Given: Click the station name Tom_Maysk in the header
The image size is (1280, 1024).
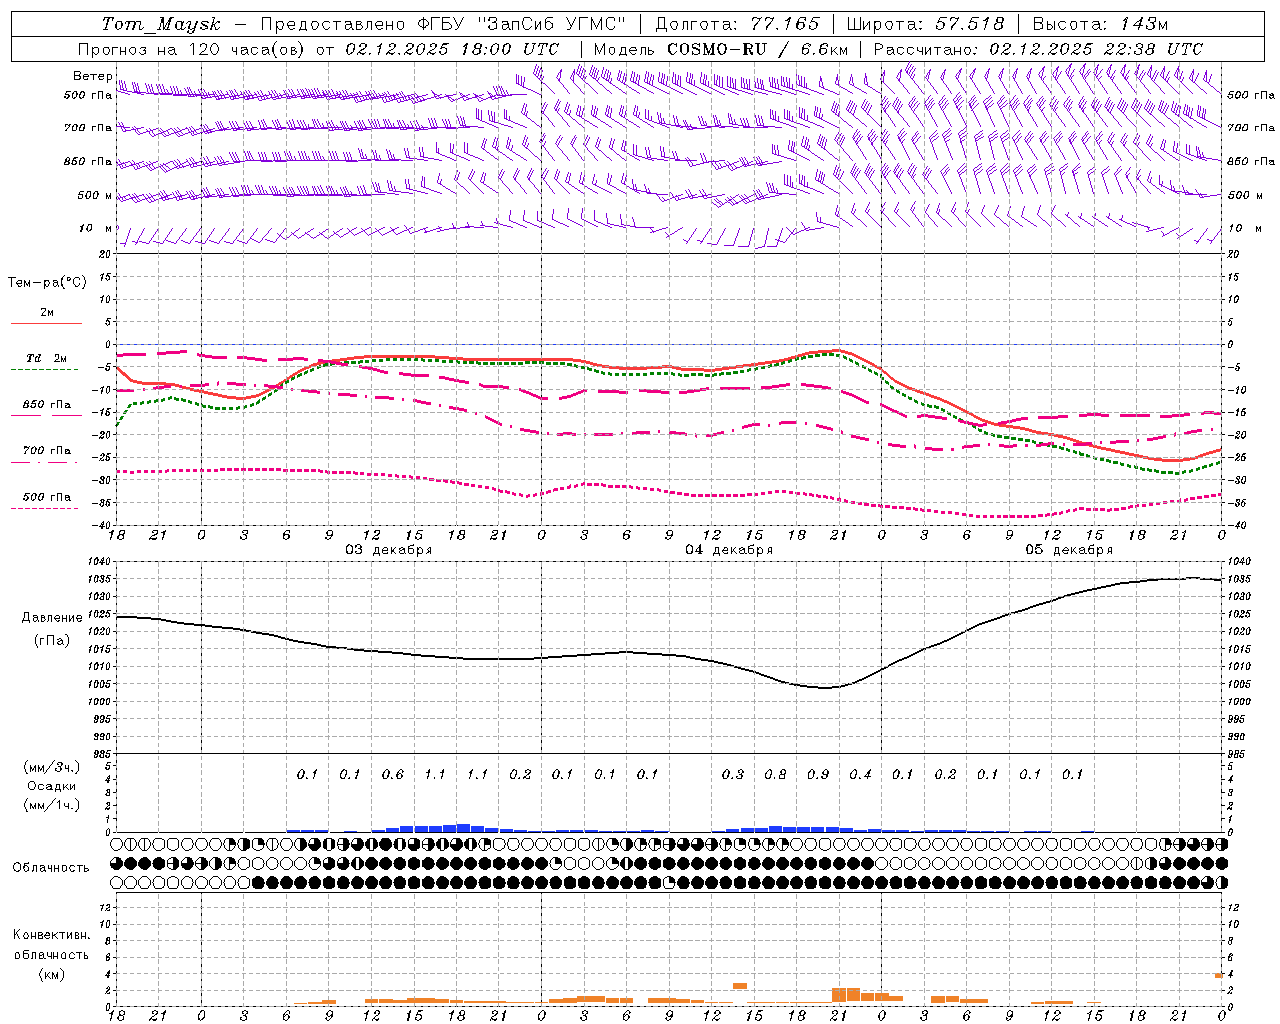Looking at the screenshot, I should pyautogui.click(x=161, y=24).
